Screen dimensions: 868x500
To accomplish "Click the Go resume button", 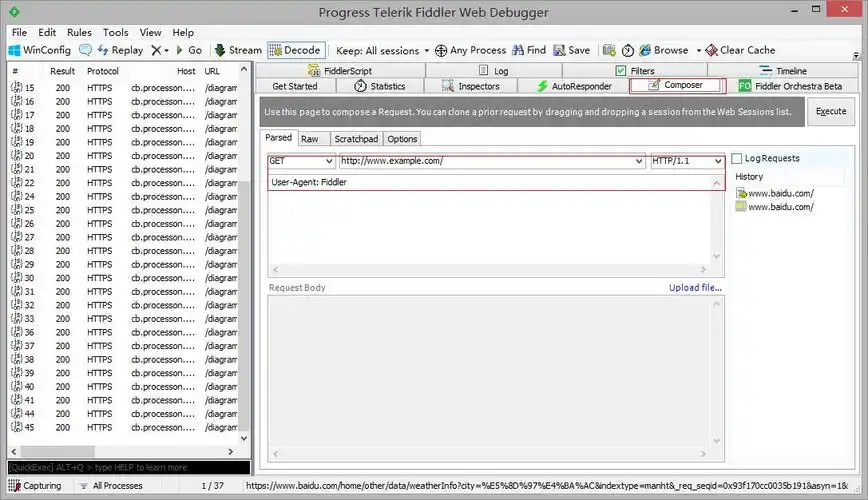I will click(x=189, y=50).
